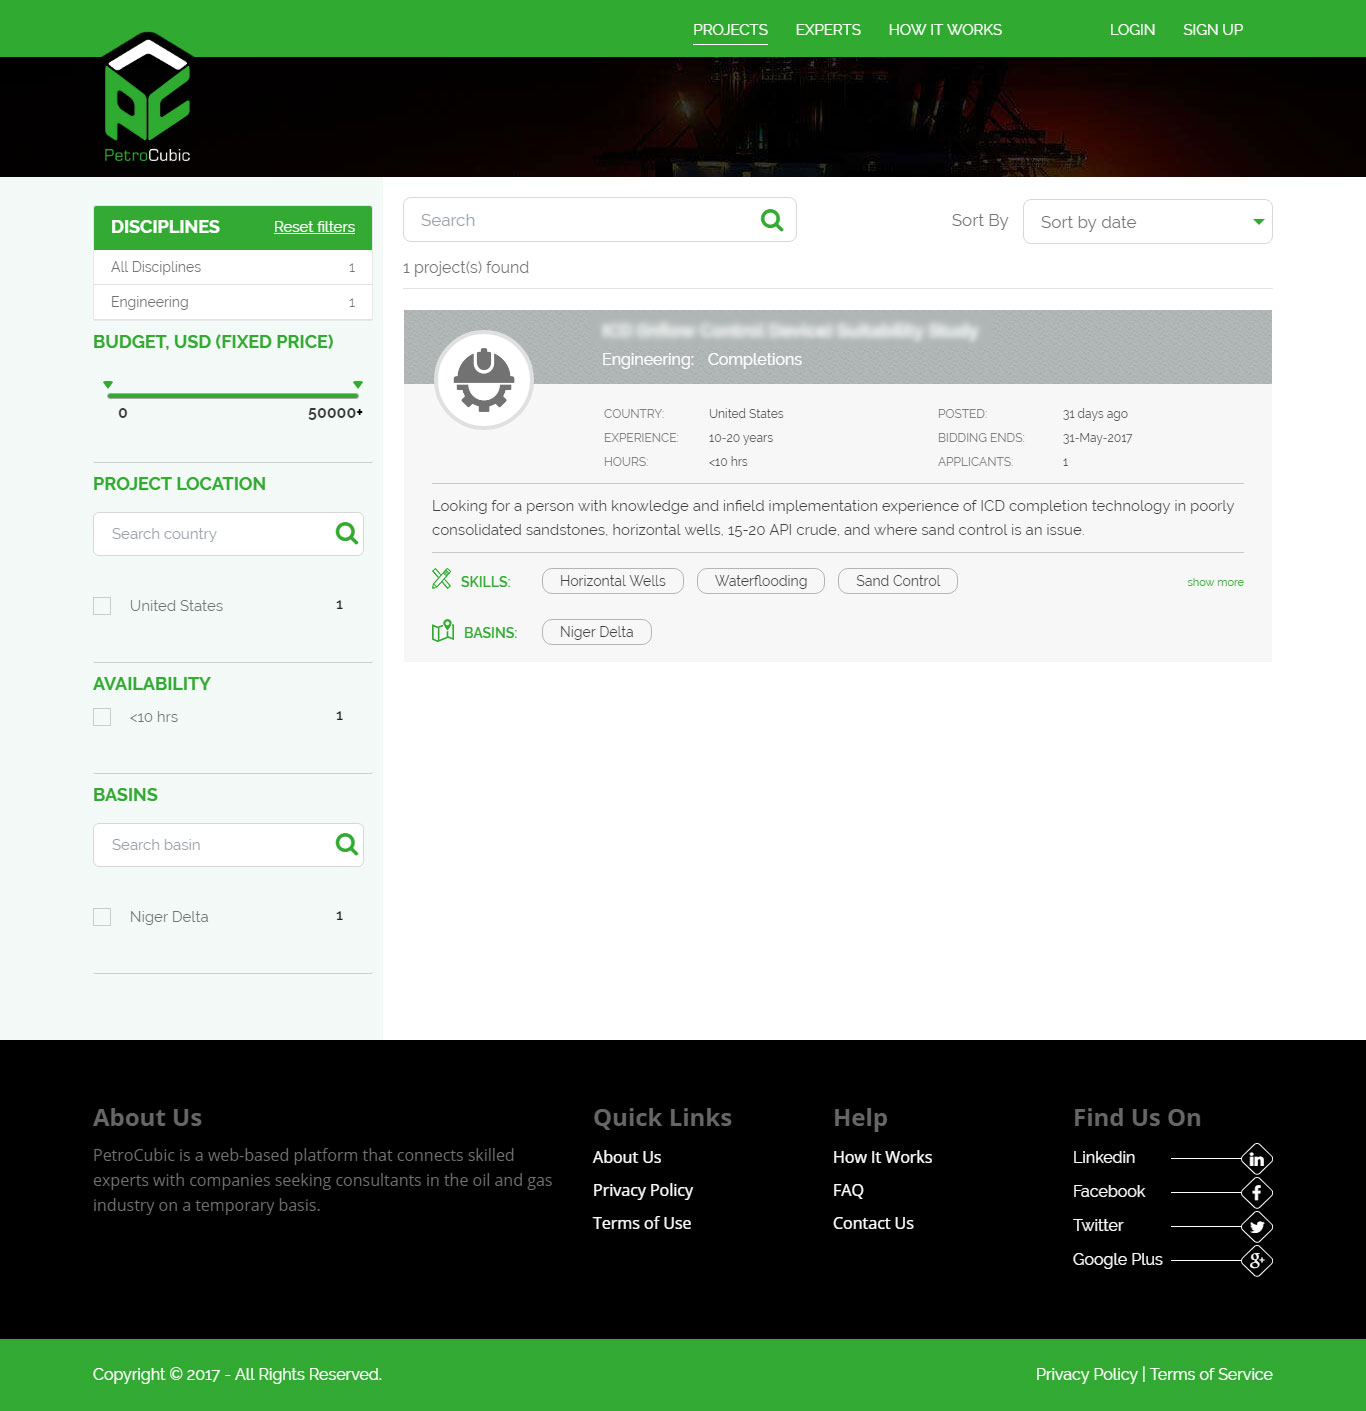Open PetroCubic LinkedIn icon in footer
This screenshot has height=1411, width=1366.
[x=1256, y=1158]
